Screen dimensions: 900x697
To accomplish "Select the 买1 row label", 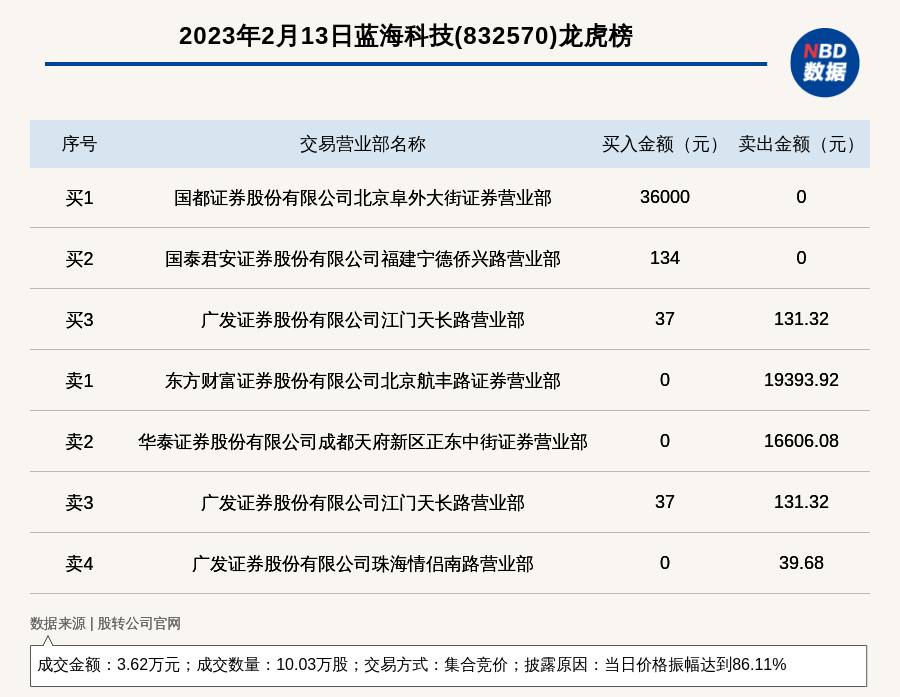I will (x=79, y=198).
